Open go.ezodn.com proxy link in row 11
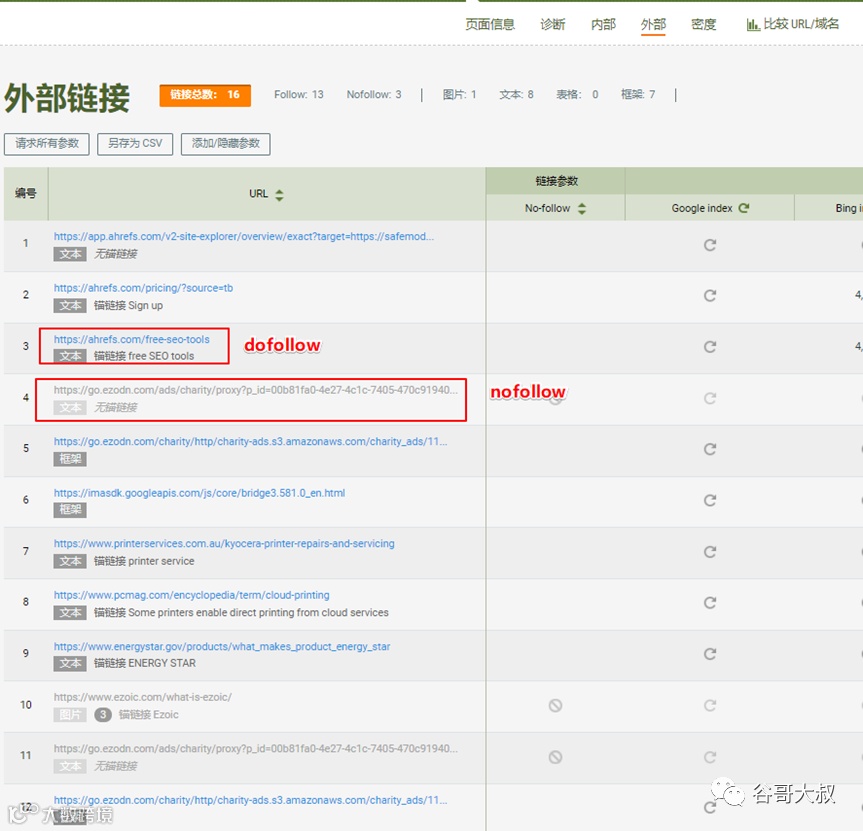This screenshot has height=831, width=863. pyautogui.click(x=255, y=748)
